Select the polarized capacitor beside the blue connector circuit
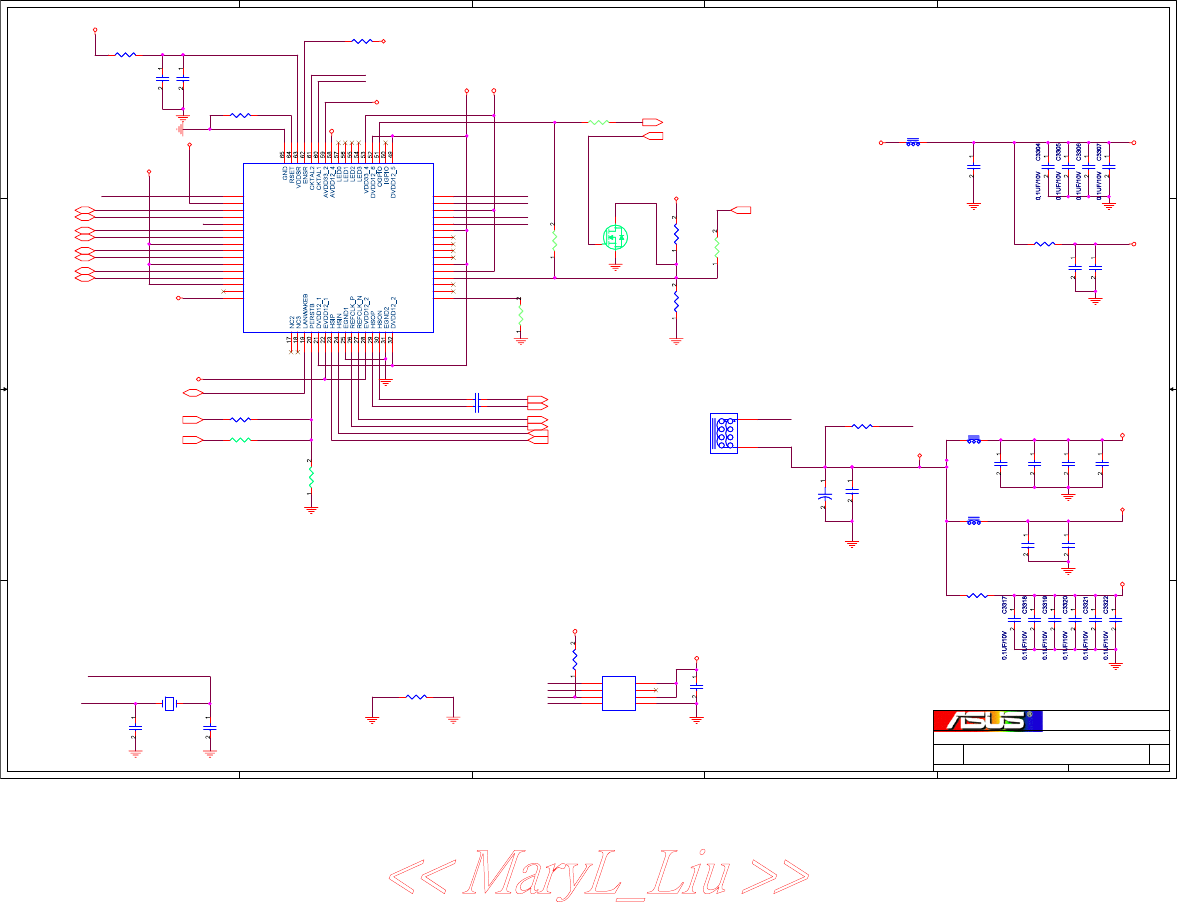The width and height of the screenshot is (1177, 902). click(x=824, y=495)
